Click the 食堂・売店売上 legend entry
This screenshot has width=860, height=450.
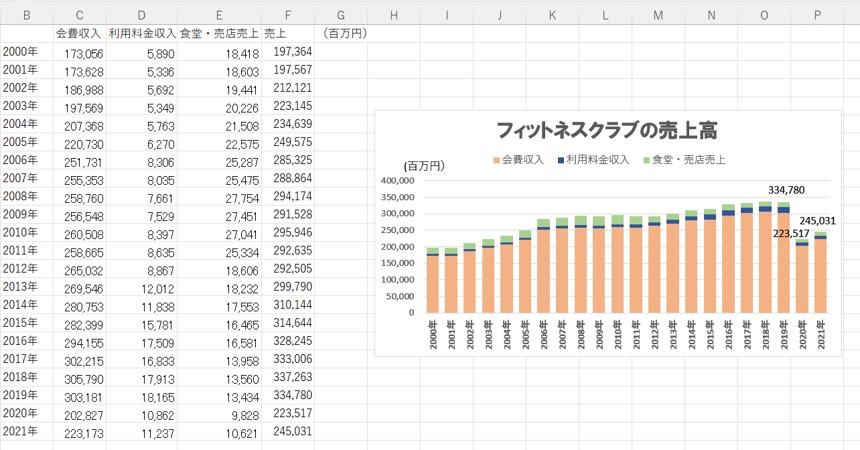pos(684,160)
